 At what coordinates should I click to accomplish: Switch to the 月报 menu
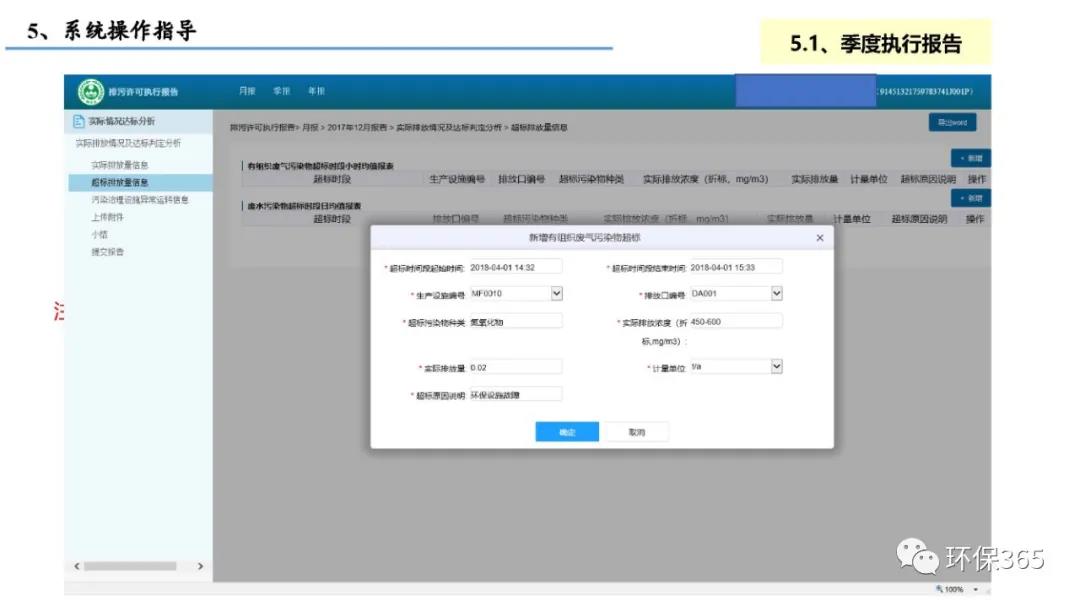pyautogui.click(x=247, y=91)
